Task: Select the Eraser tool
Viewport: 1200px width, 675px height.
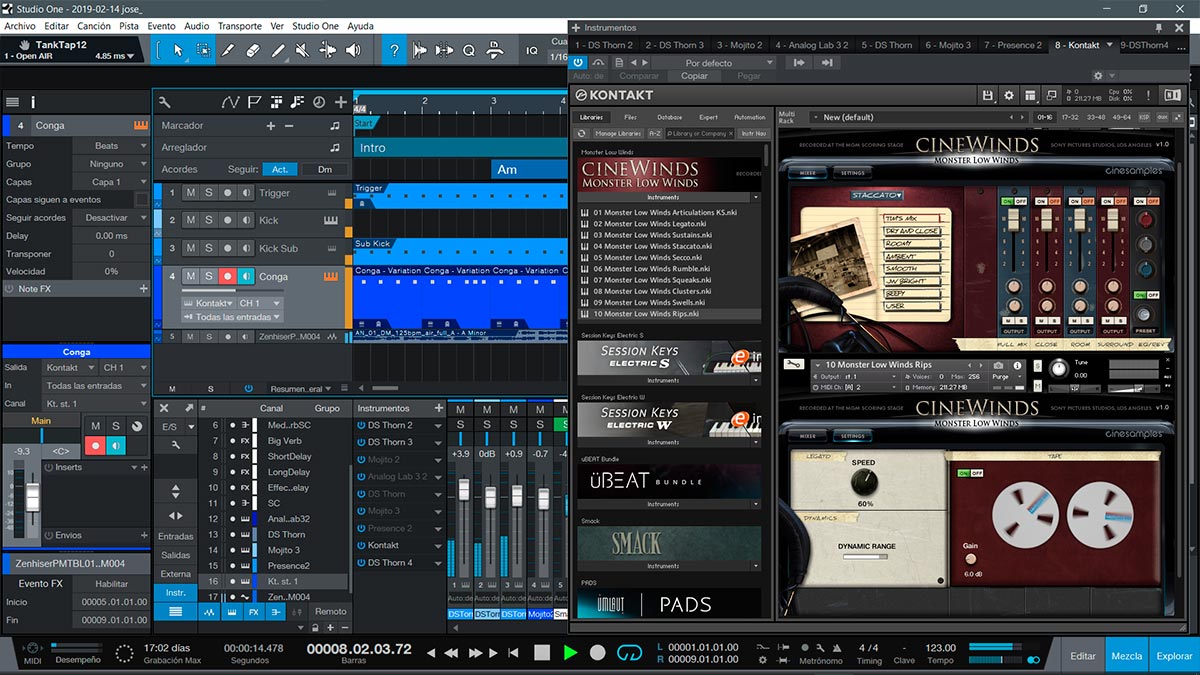Action: 253,50
